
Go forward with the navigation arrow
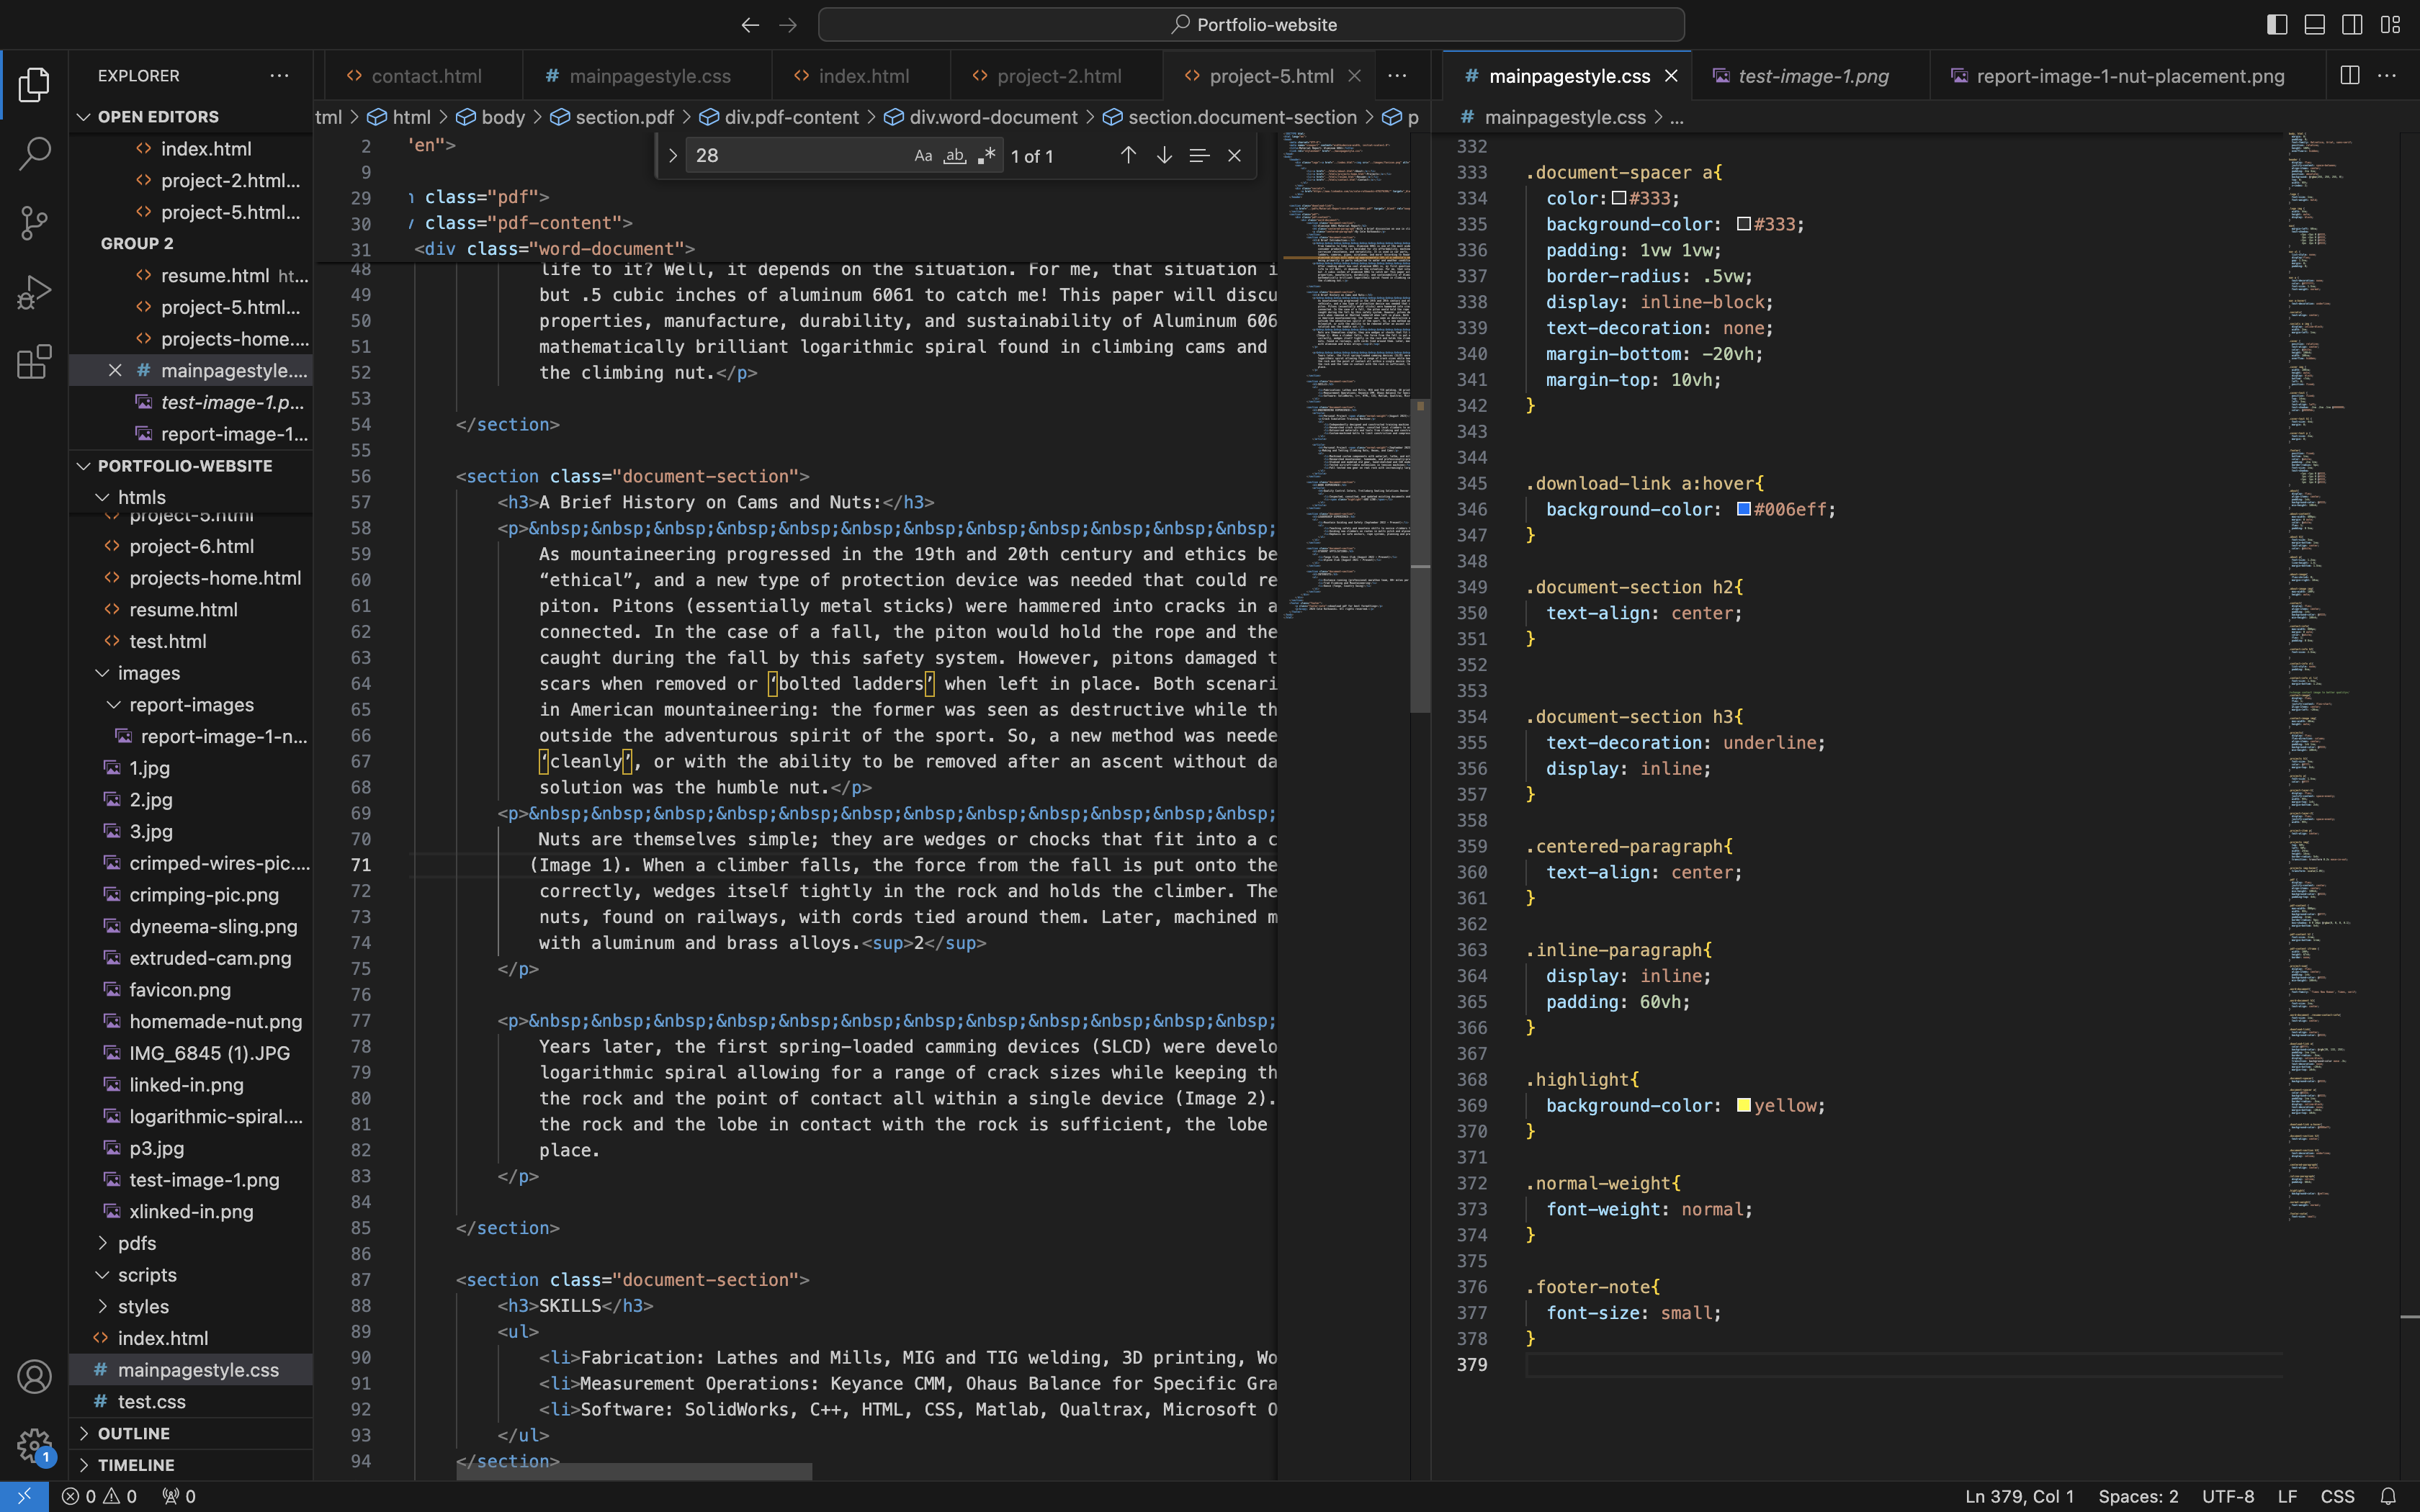(x=788, y=25)
